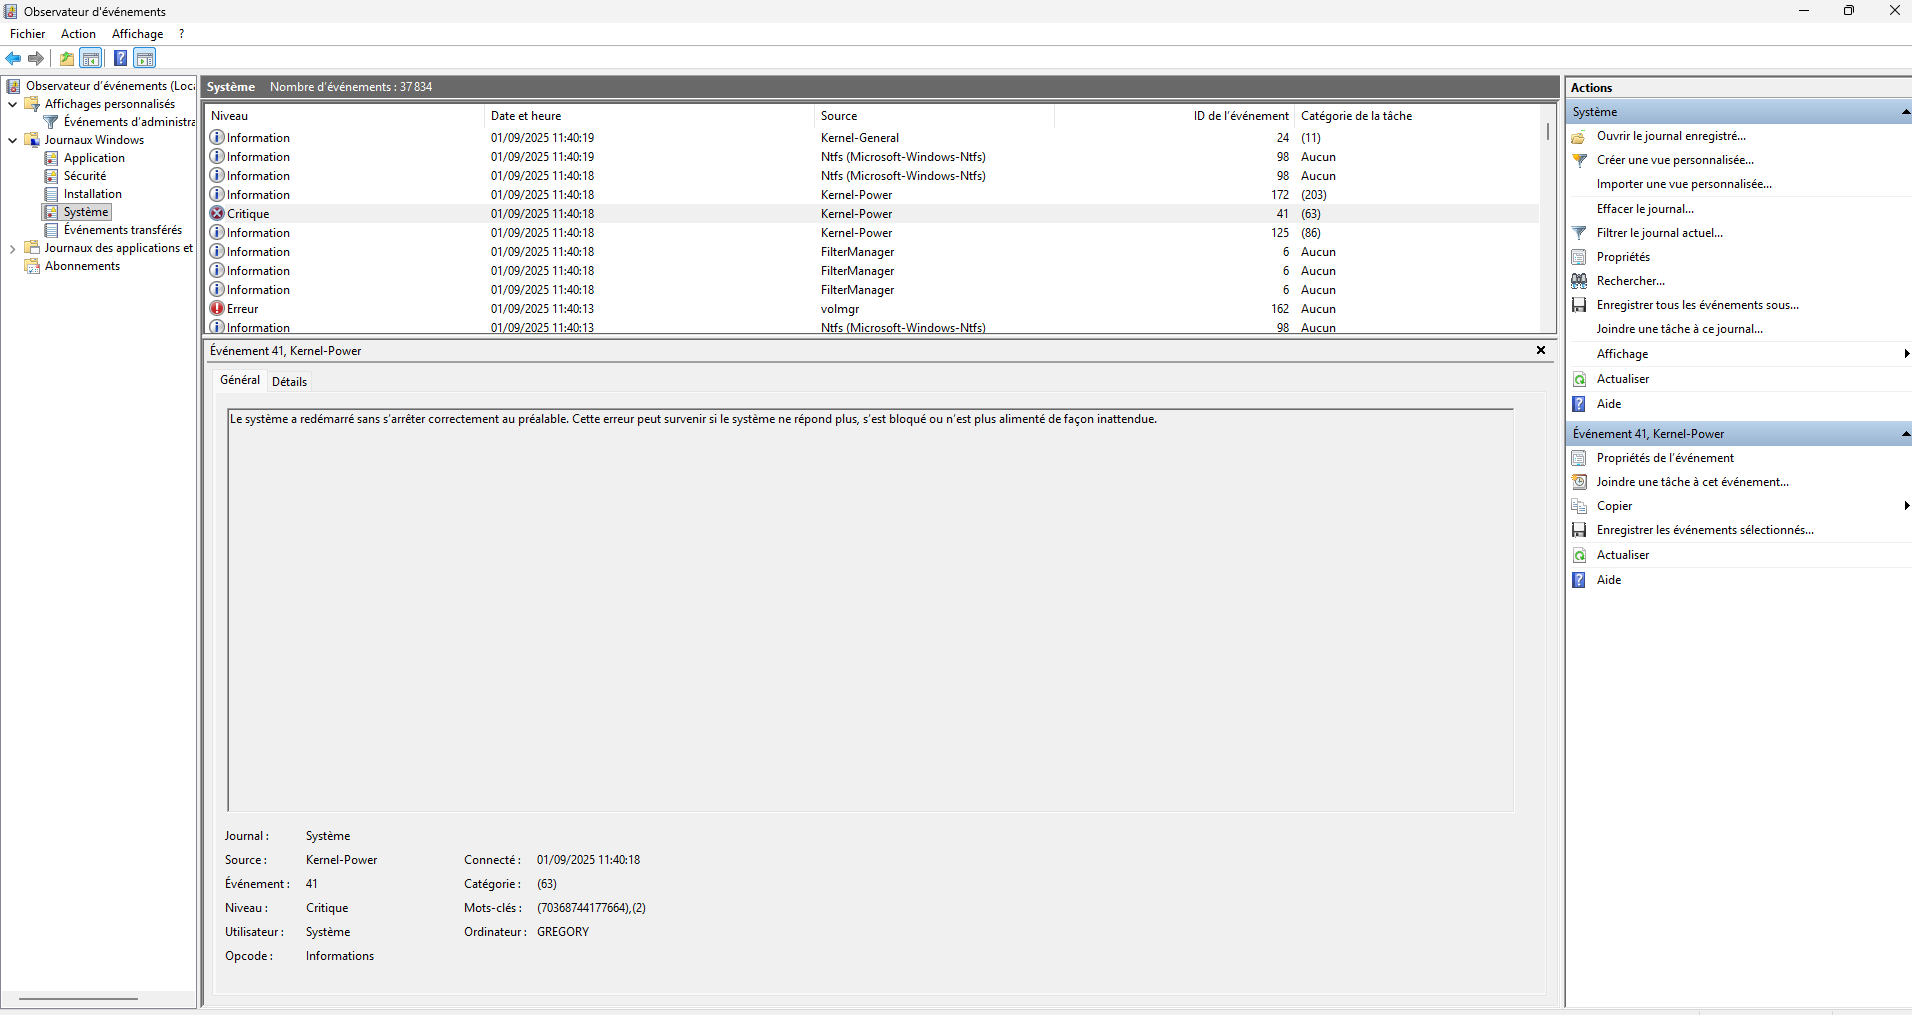Expand Journaux des applications et services node

13,248
